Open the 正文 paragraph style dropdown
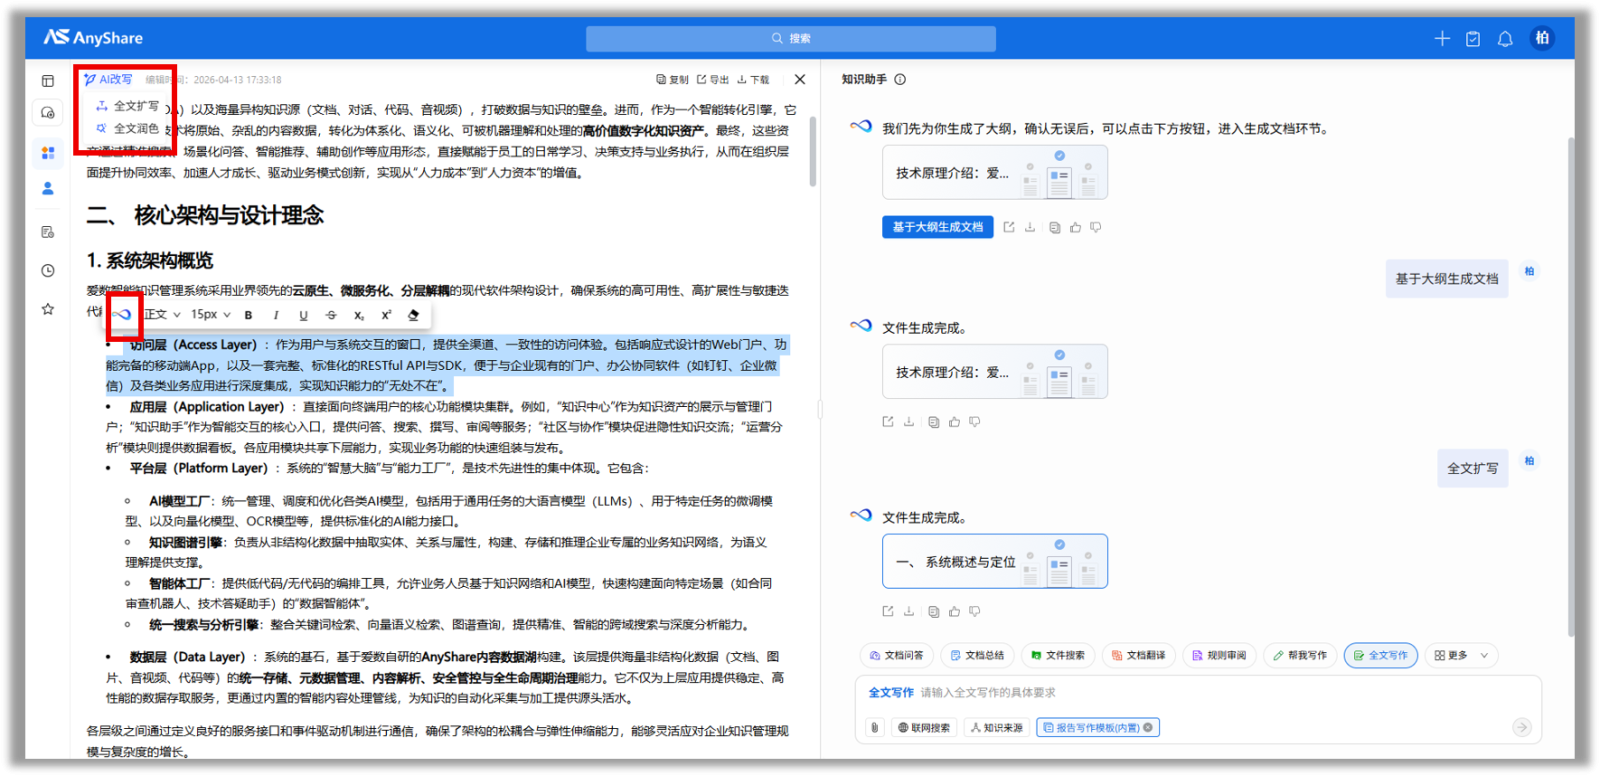Screen dimensions: 1600x776 162,315
